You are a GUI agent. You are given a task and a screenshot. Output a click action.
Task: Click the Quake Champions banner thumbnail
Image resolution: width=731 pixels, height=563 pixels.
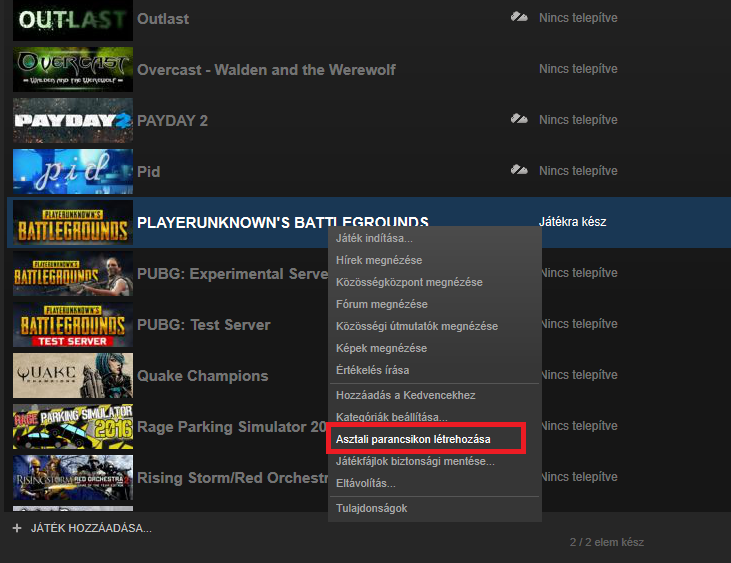[73, 375]
